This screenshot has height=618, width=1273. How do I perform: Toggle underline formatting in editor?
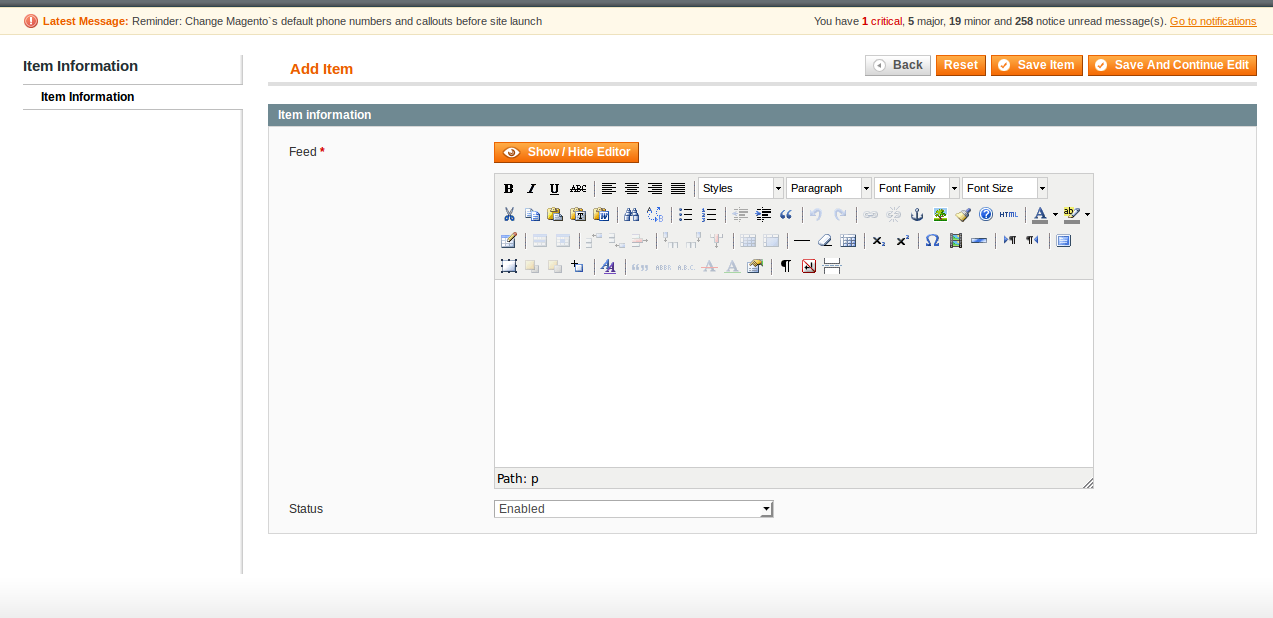click(x=554, y=188)
